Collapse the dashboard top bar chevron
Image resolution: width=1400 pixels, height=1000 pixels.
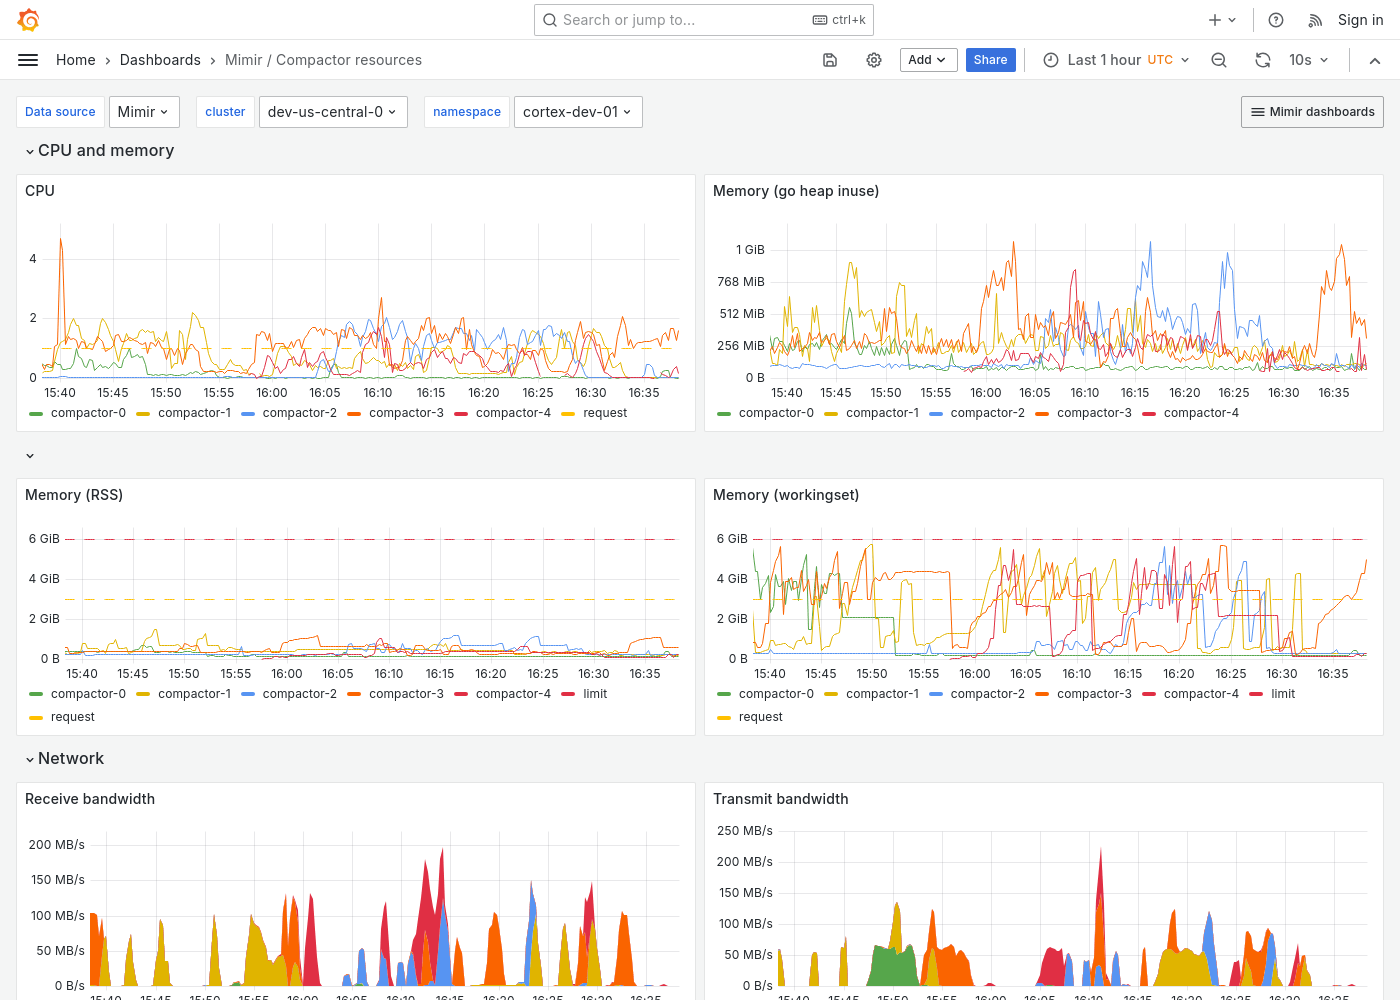[x=1375, y=60]
